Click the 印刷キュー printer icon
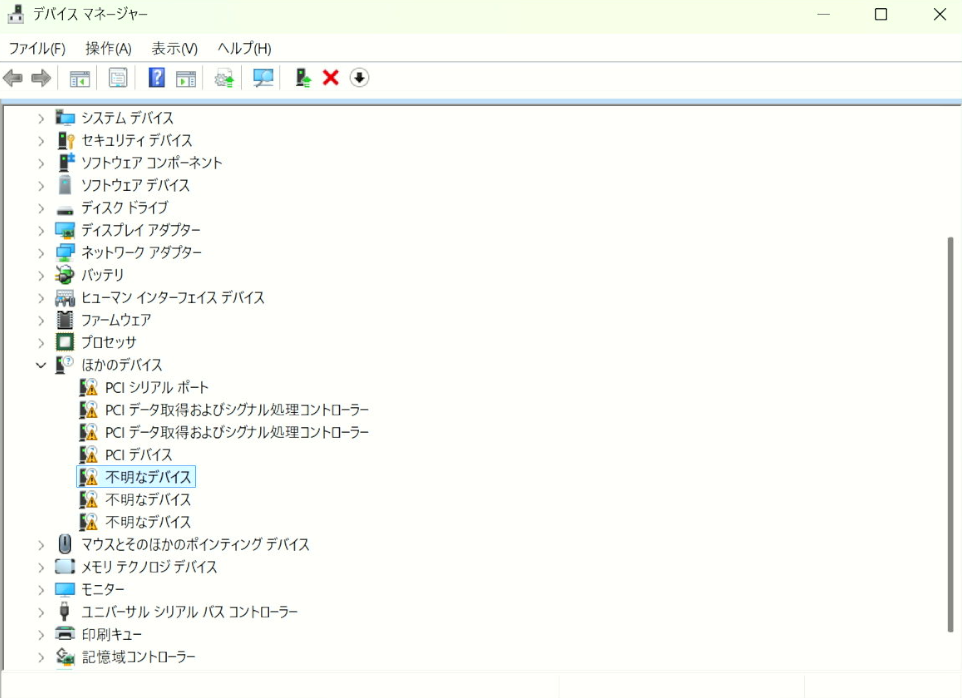This screenshot has width=962, height=698. point(64,634)
